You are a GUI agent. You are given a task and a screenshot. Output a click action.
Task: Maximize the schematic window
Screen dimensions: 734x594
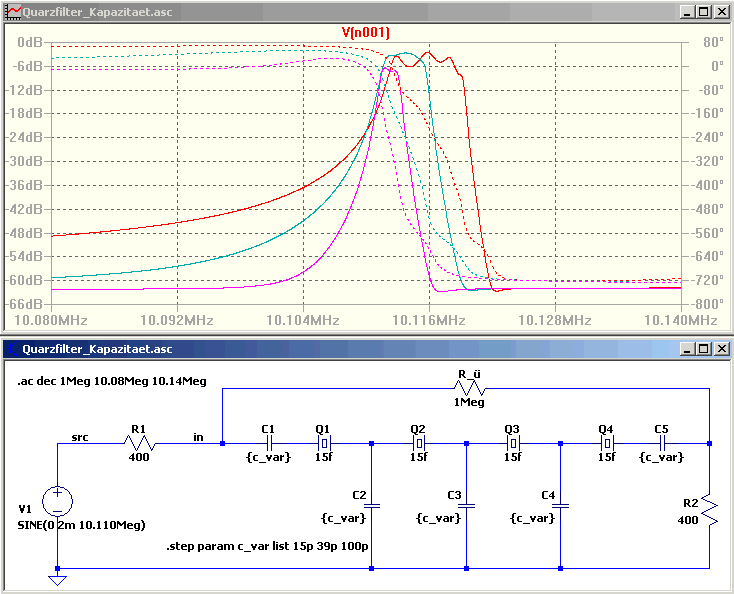(704, 349)
